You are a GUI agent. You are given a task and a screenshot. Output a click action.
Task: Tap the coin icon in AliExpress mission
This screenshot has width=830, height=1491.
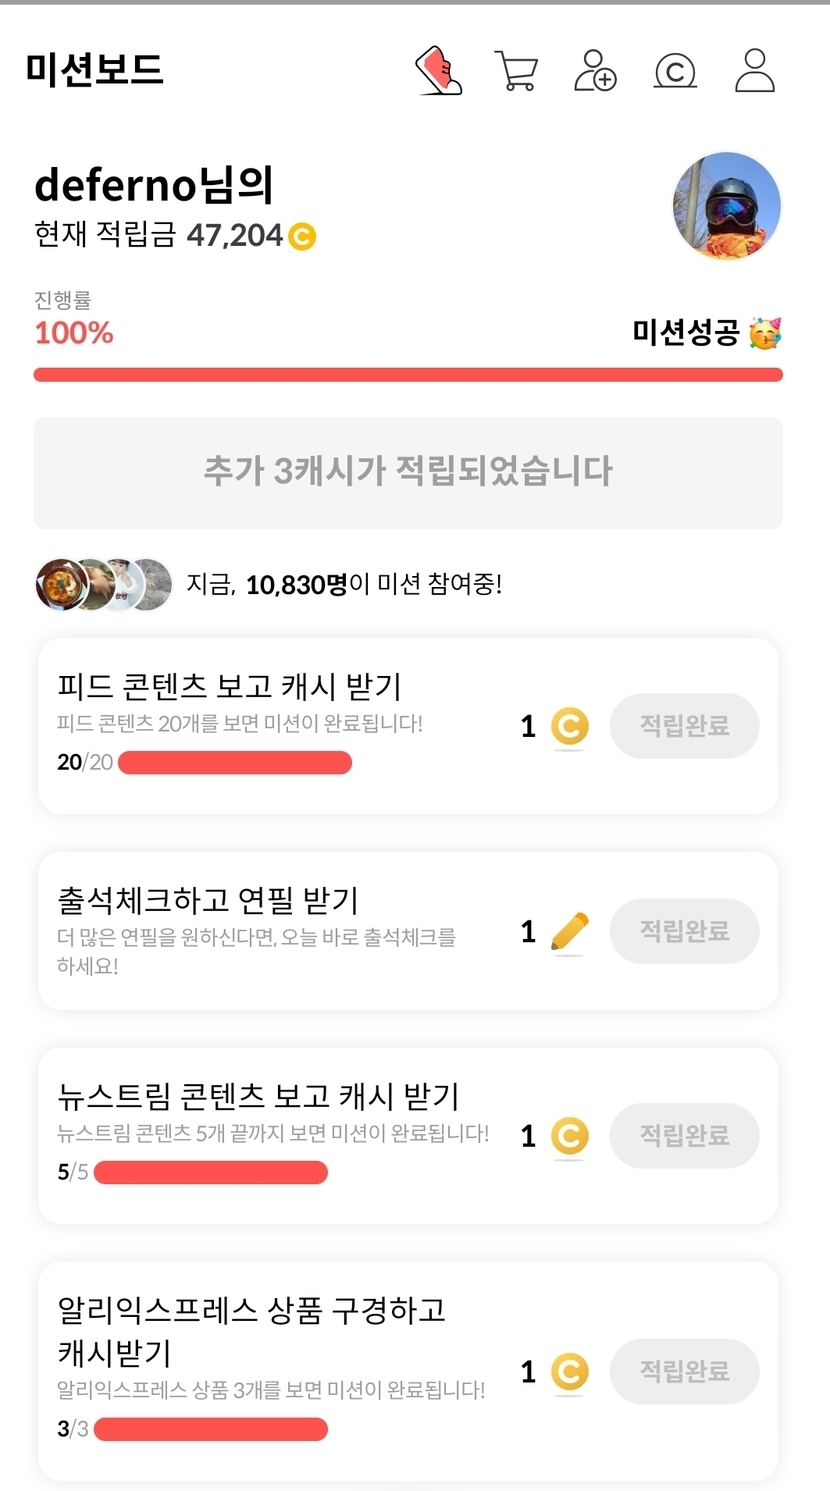point(569,1372)
